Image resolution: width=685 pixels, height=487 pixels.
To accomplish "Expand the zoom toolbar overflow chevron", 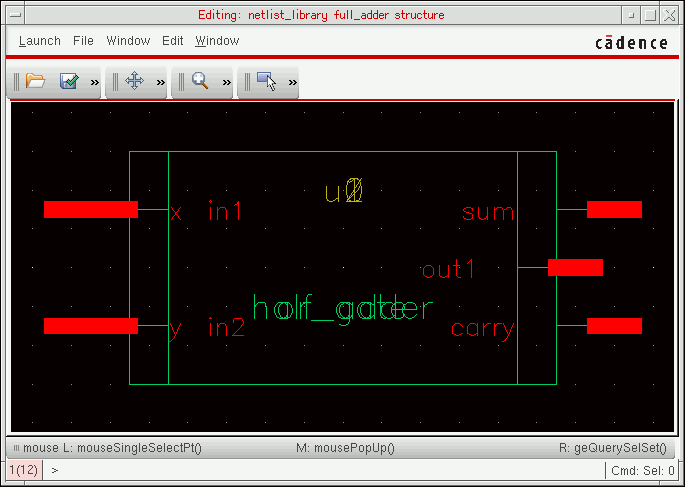I will (x=227, y=83).
